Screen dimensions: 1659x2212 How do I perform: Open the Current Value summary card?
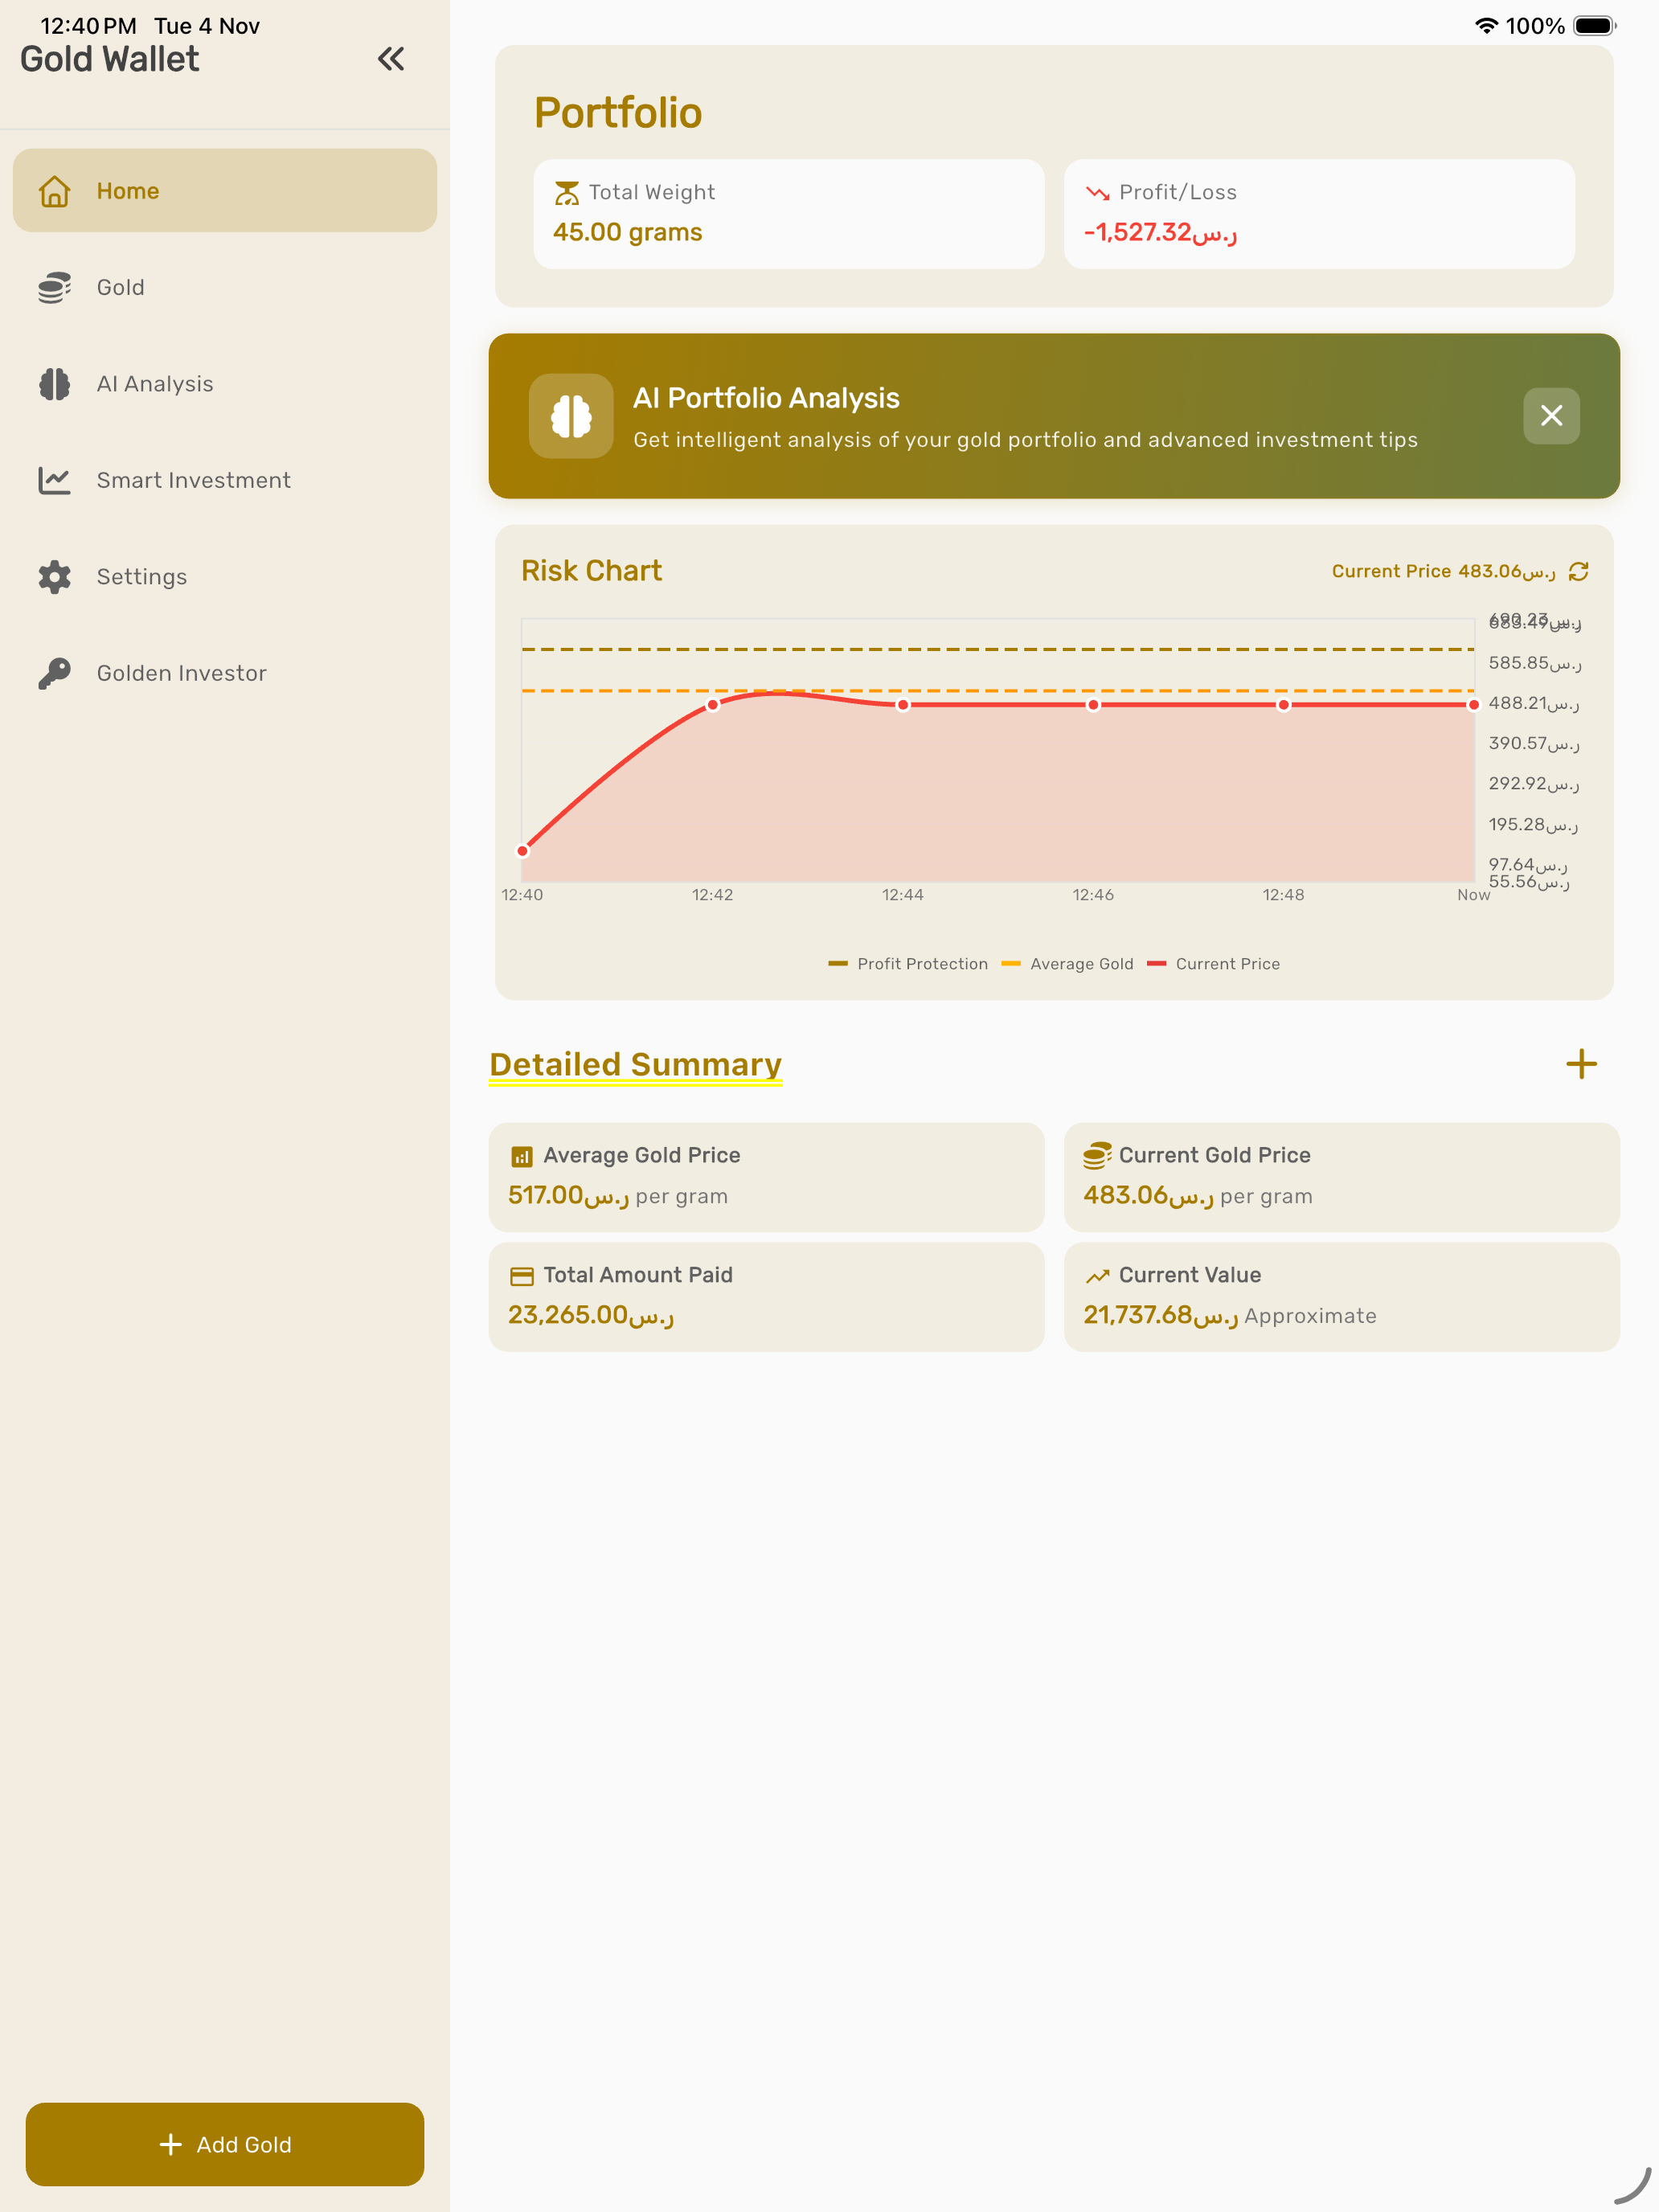coord(1341,1297)
